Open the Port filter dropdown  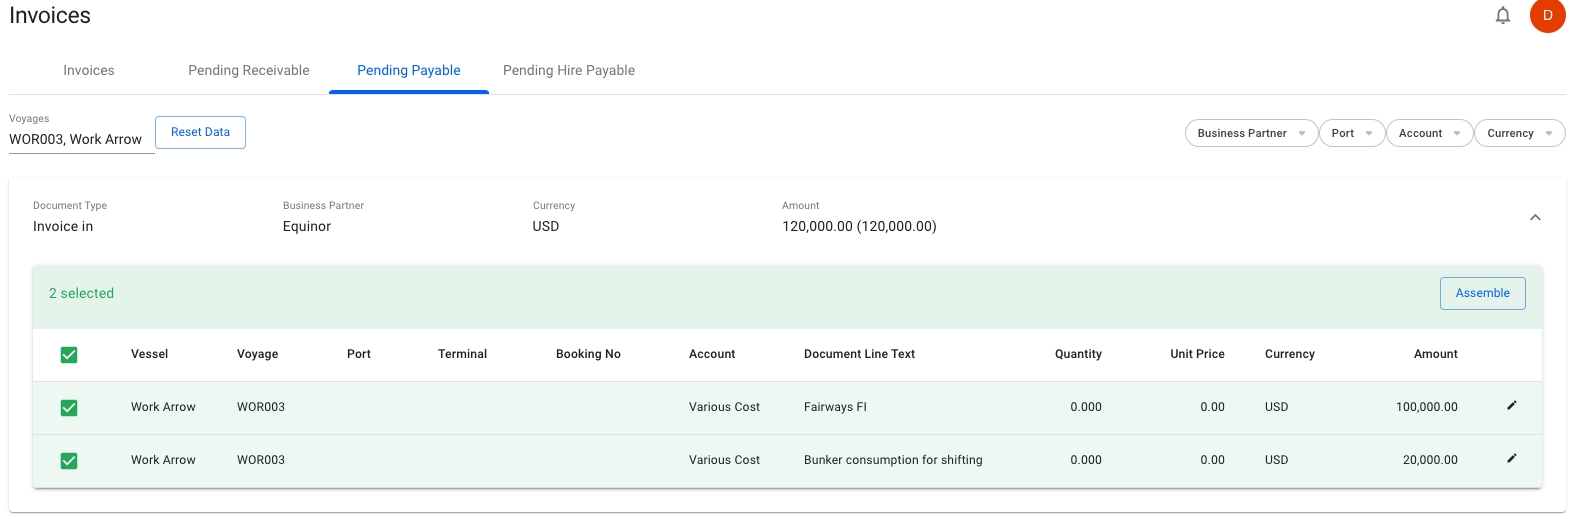[x=1351, y=133]
